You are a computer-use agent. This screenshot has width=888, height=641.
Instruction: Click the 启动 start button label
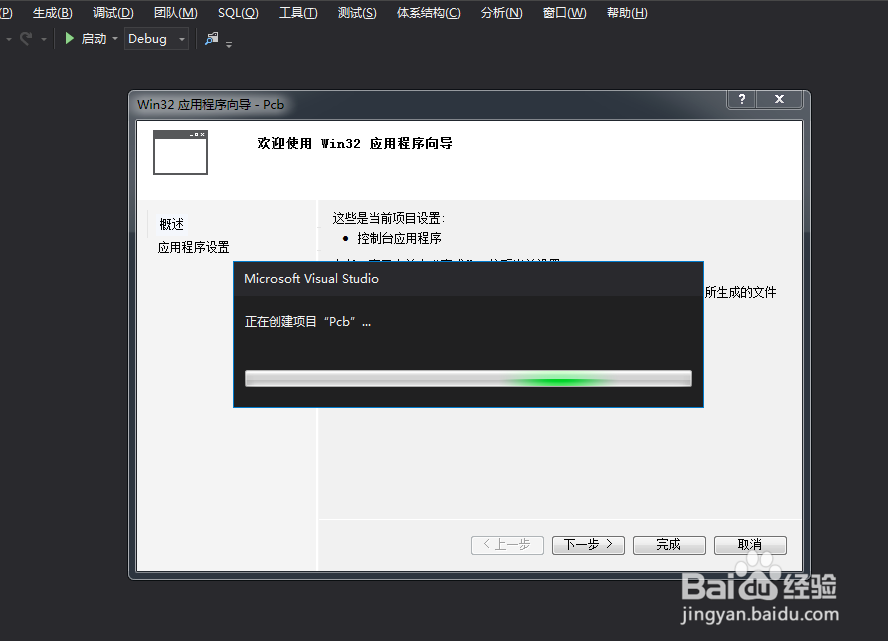tap(94, 39)
